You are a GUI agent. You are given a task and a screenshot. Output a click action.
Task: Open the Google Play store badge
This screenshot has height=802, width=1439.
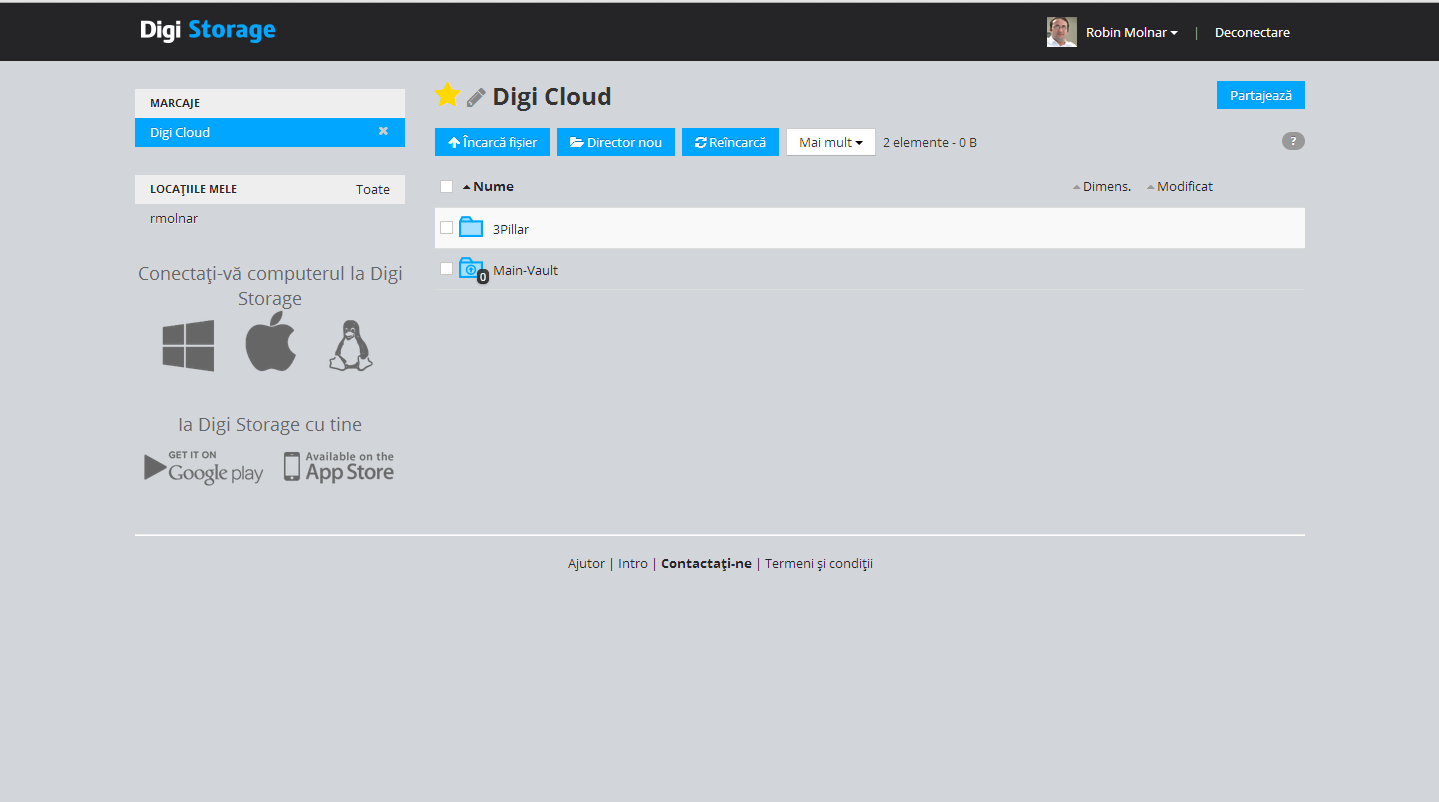[x=204, y=468]
